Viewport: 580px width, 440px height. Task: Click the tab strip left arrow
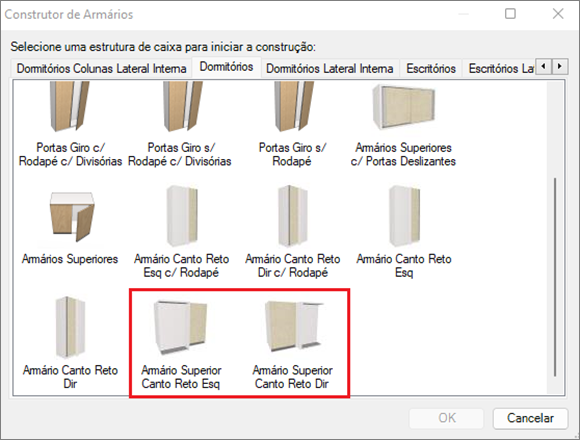tap(543, 67)
